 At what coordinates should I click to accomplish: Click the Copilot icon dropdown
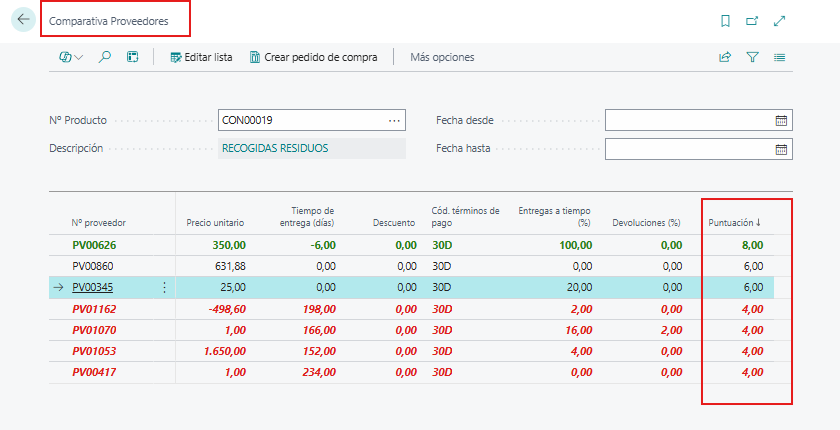(x=71, y=57)
